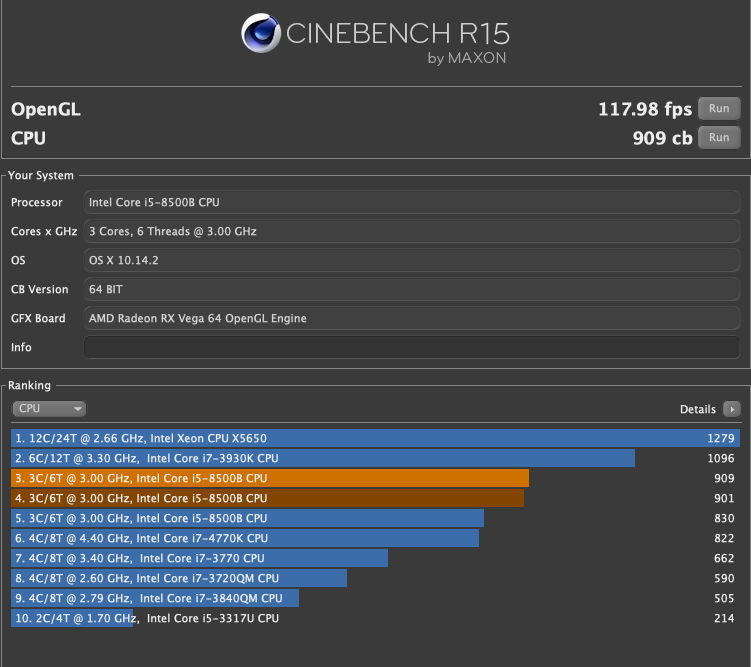Click the GFX Board field Radeon Vega 64
This screenshot has height=667, width=751.
pyautogui.click(x=411, y=318)
